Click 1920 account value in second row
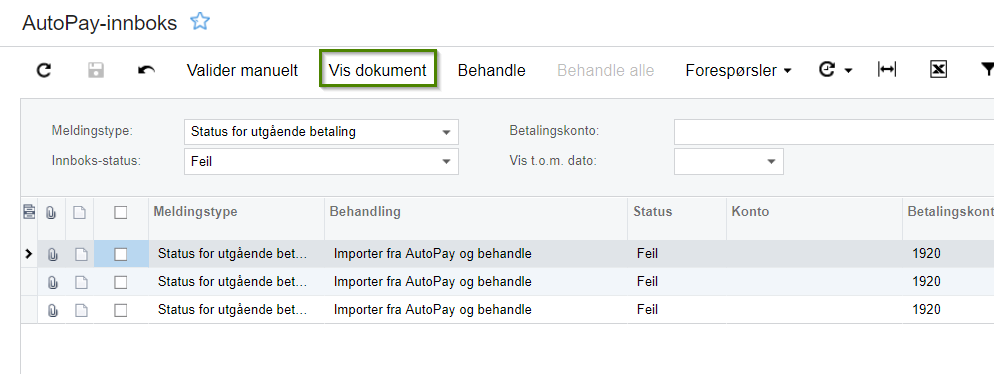 [x=926, y=281]
